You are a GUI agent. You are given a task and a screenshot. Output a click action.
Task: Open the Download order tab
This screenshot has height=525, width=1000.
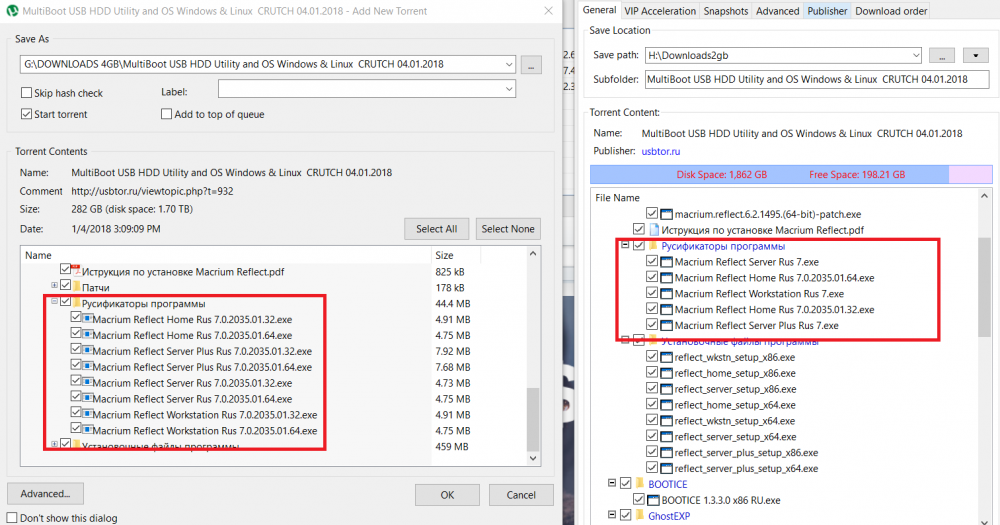click(x=891, y=11)
